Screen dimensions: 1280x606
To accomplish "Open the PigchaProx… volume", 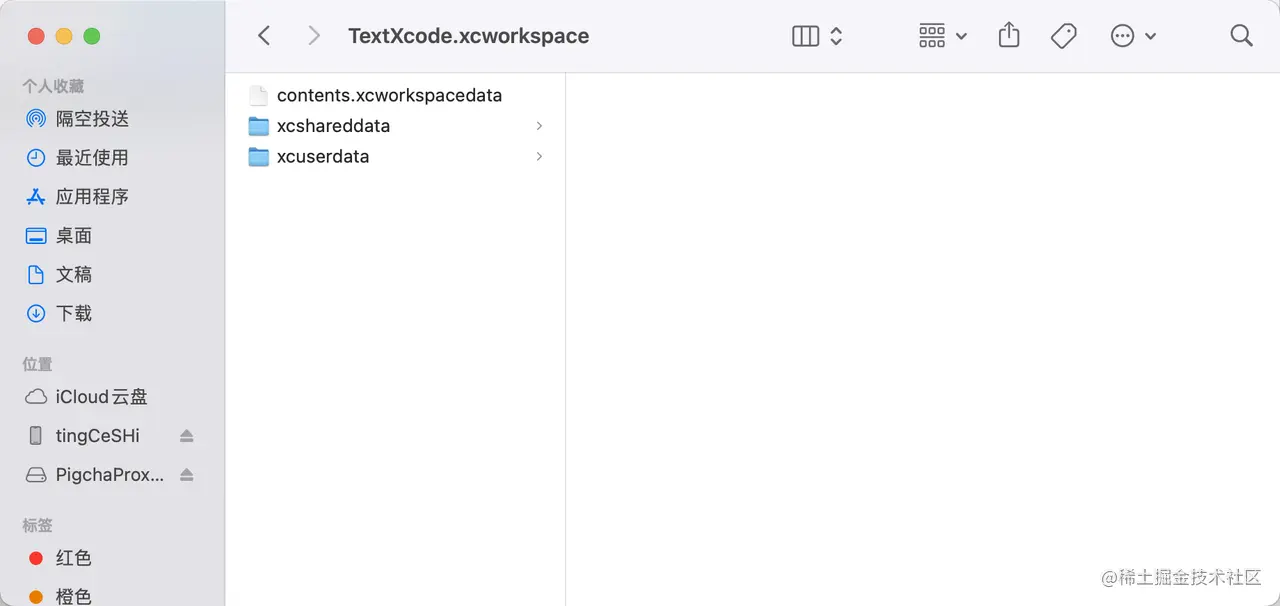I will [x=110, y=475].
